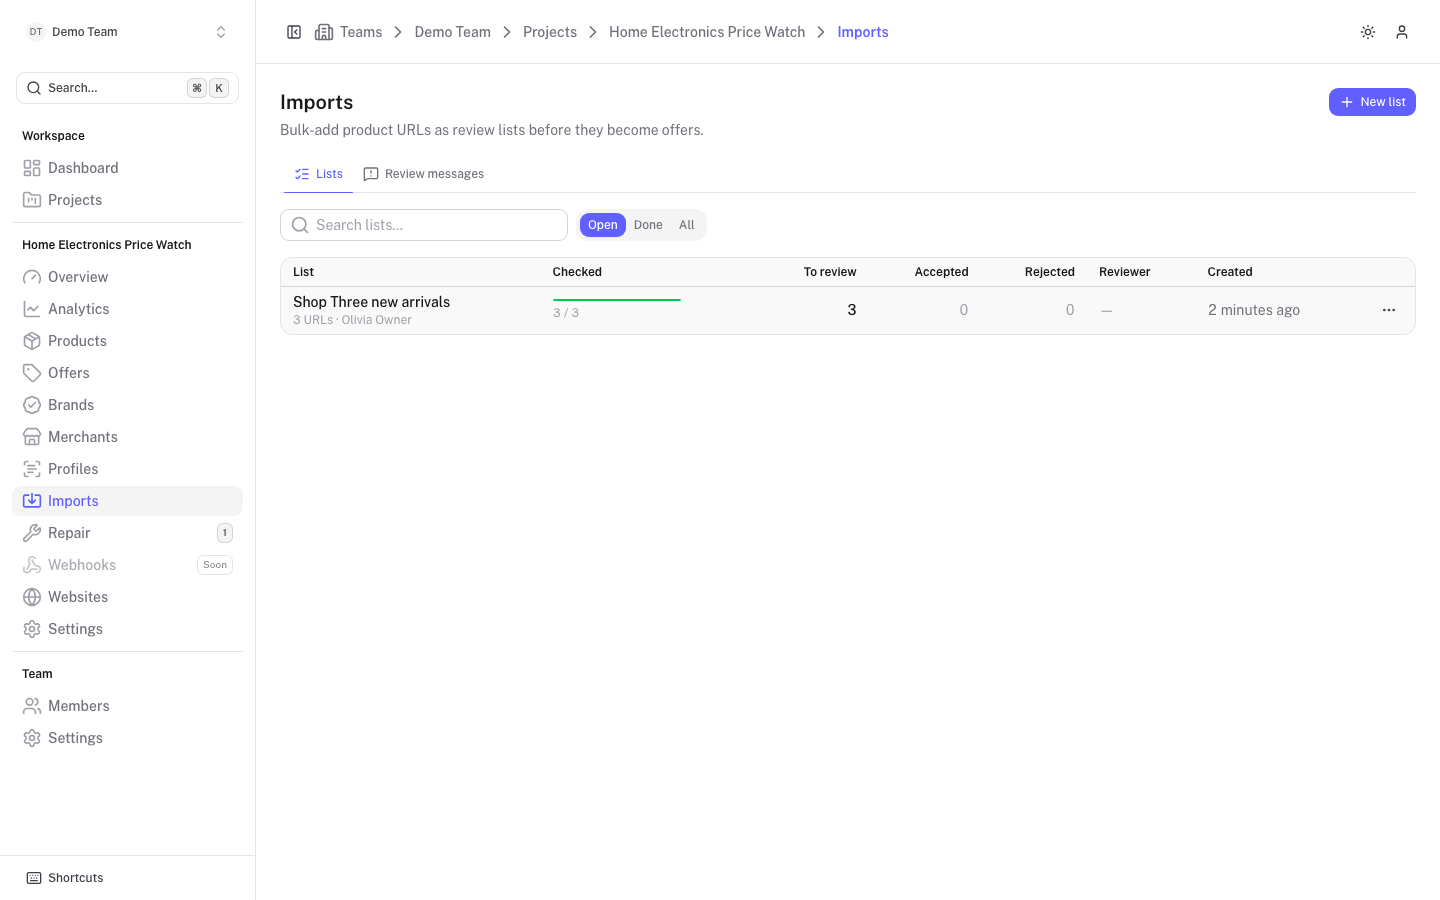Image resolution: width=1440 pixels, height=900 pixels.
Task: Click the 2 minutes ago created value
Action: coord(1254,310)
